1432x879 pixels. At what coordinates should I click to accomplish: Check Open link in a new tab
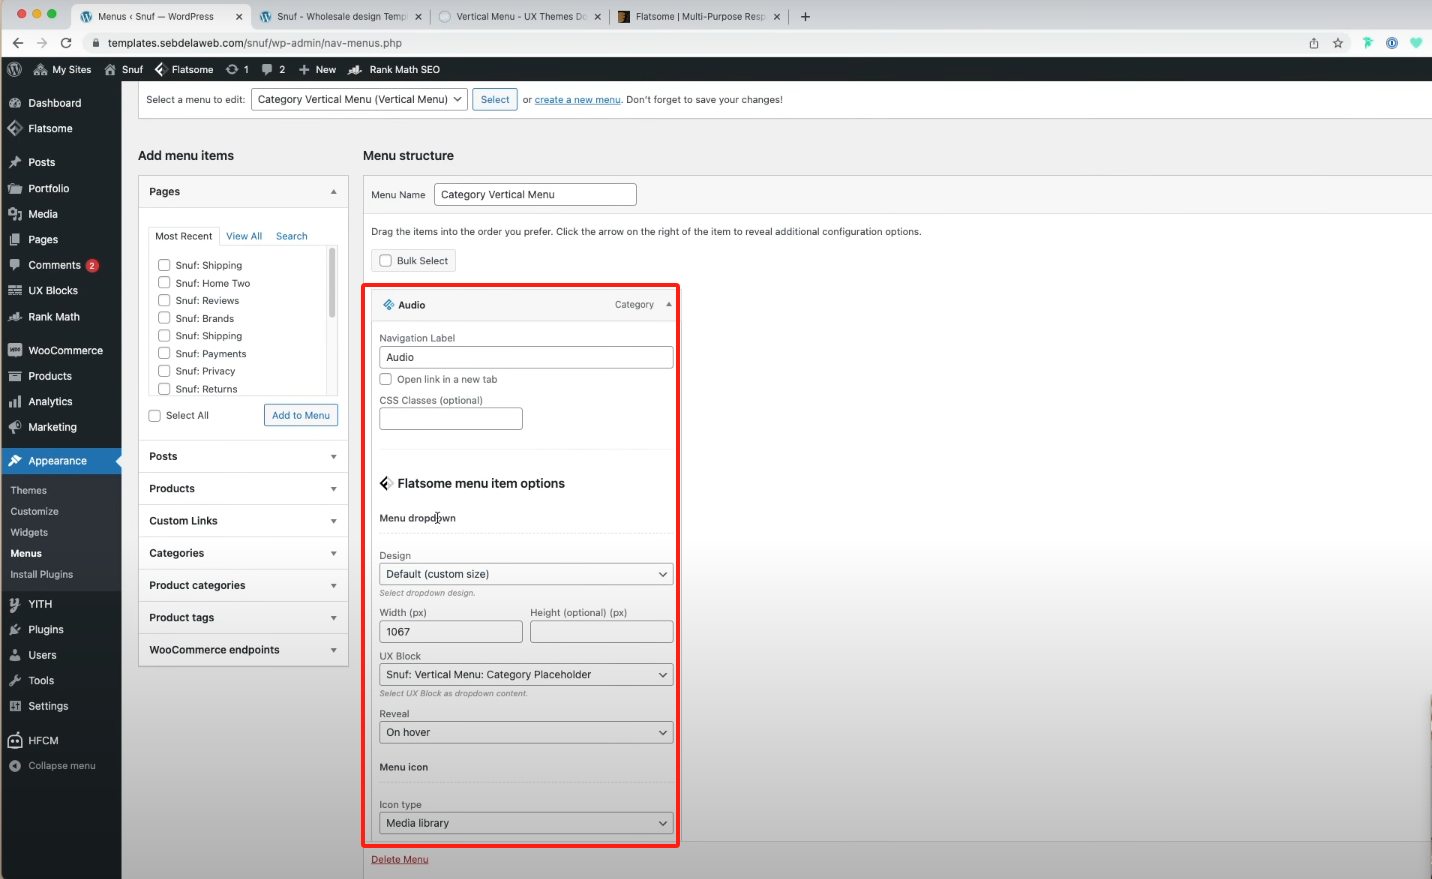click(386, 380)
